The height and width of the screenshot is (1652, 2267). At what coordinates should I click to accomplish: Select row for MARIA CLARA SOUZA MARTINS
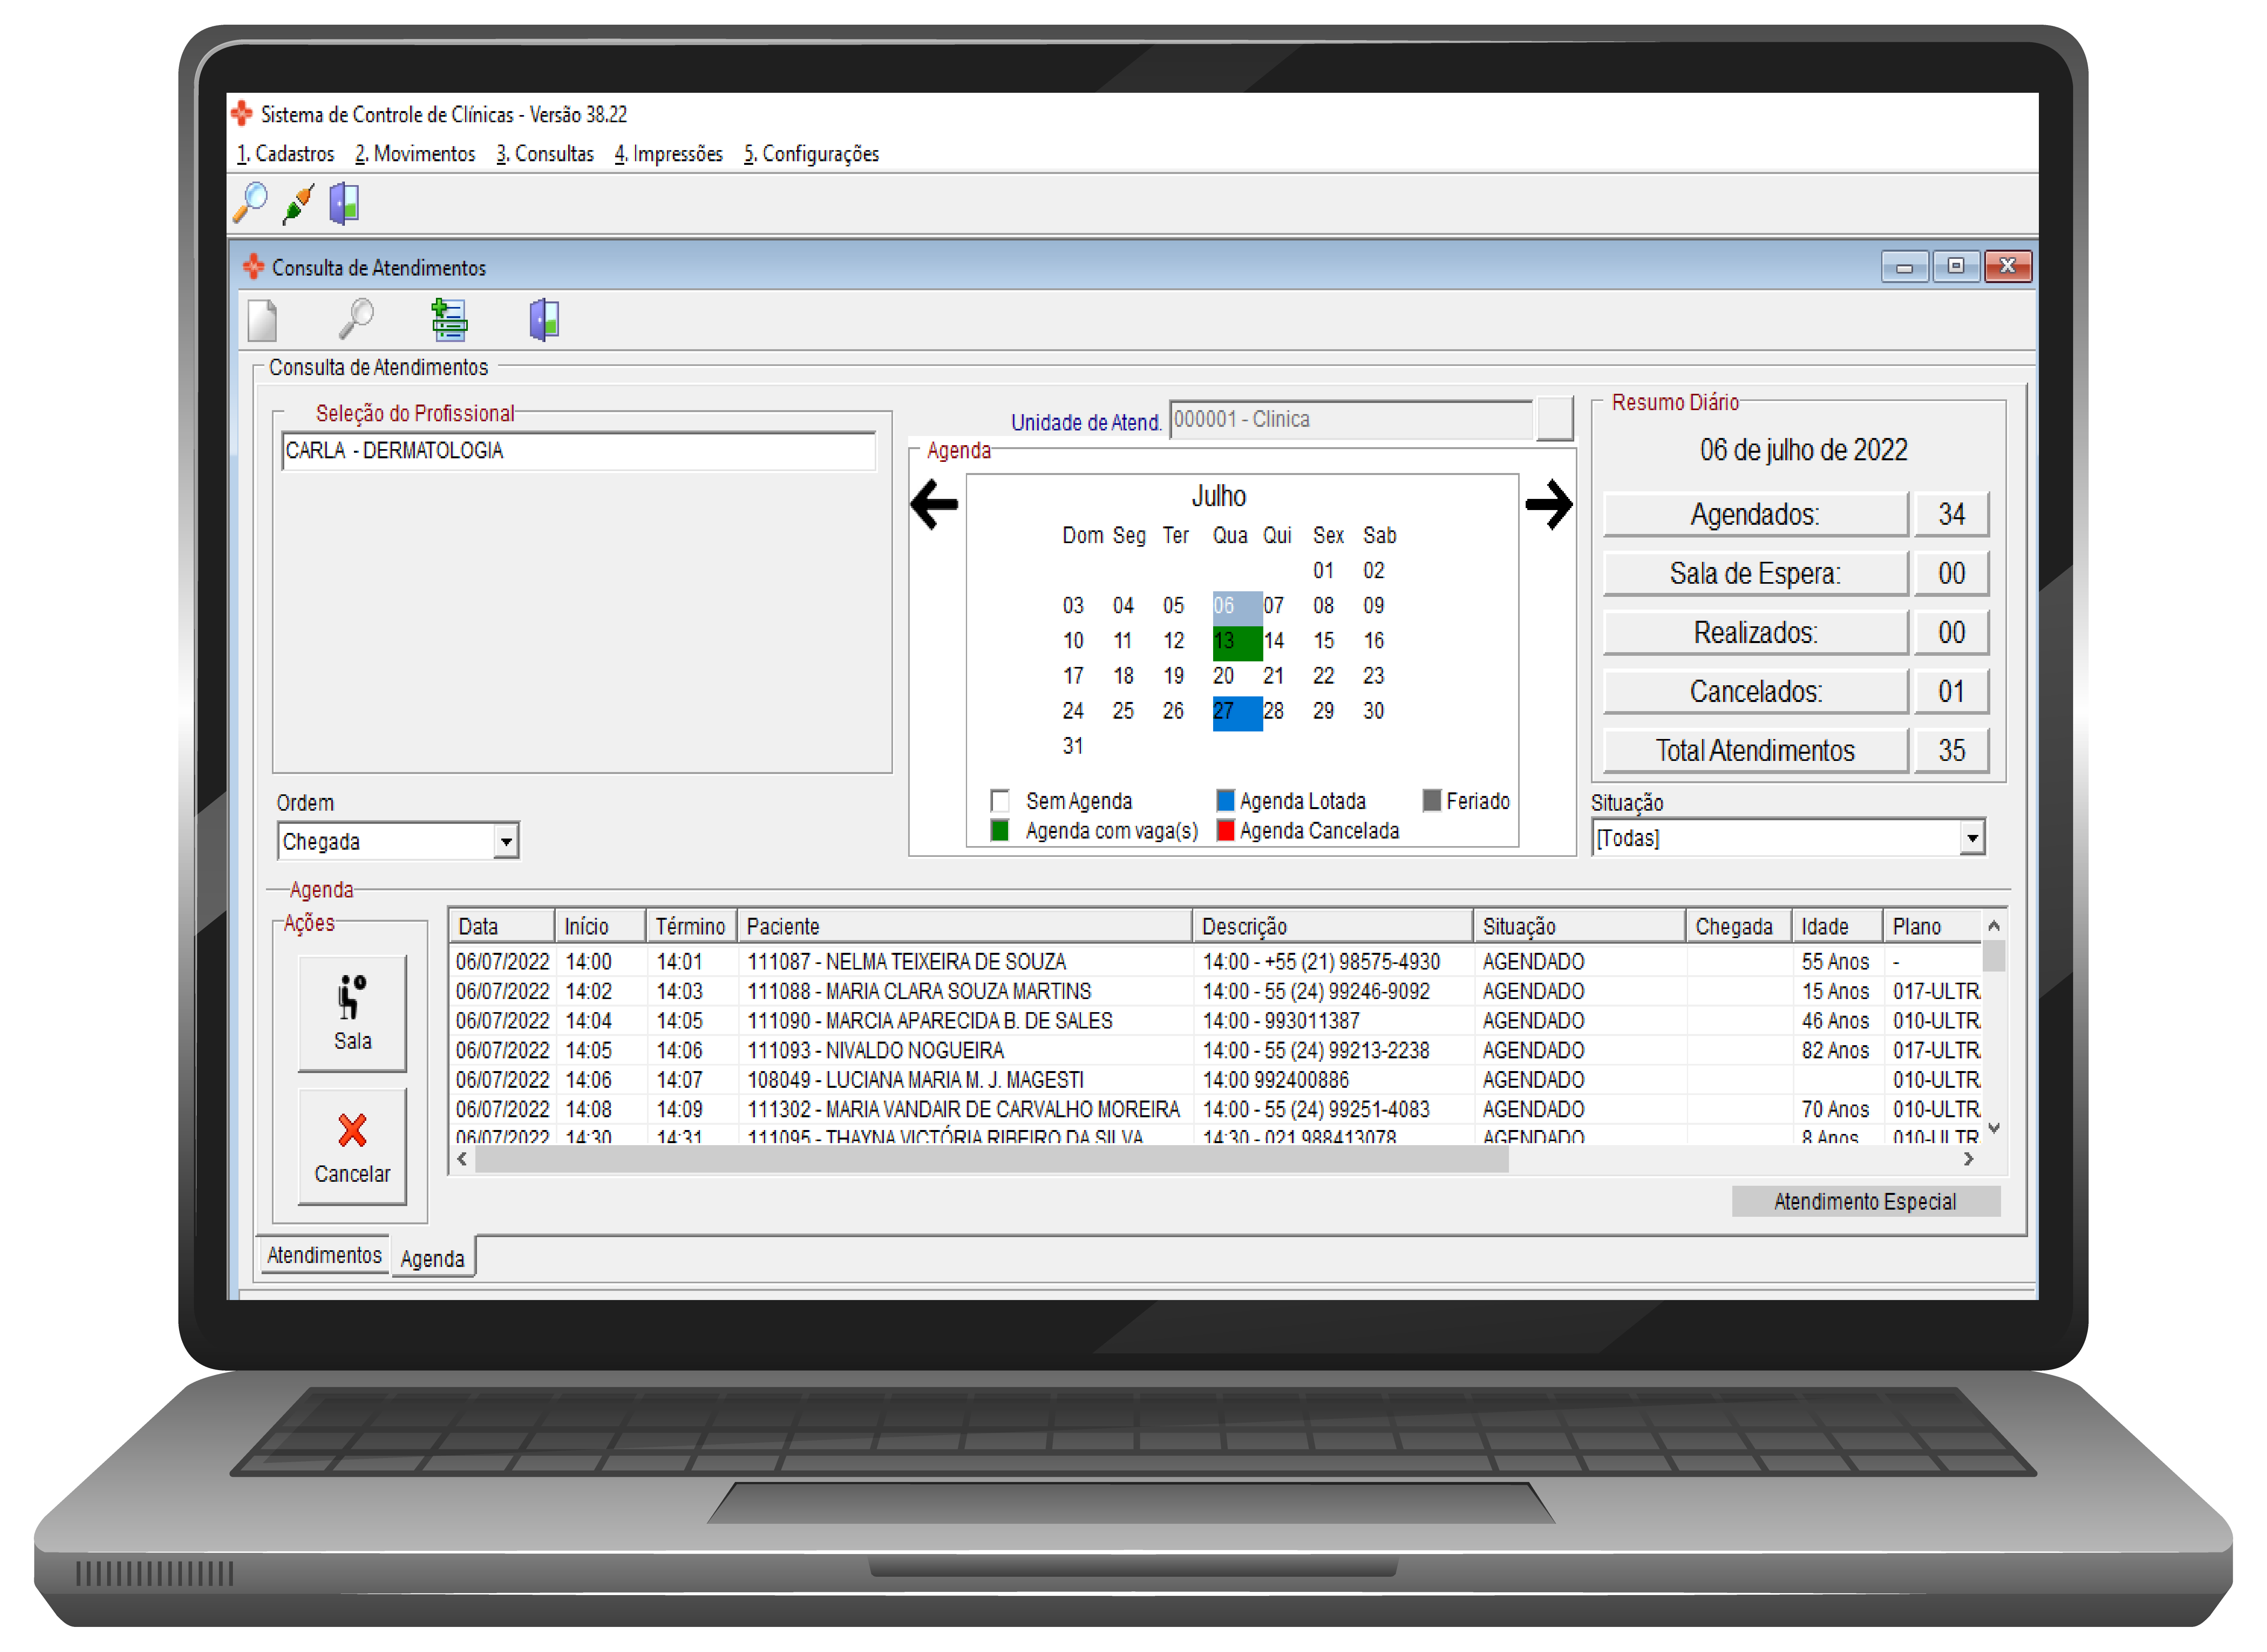[x=1216, y=992]
